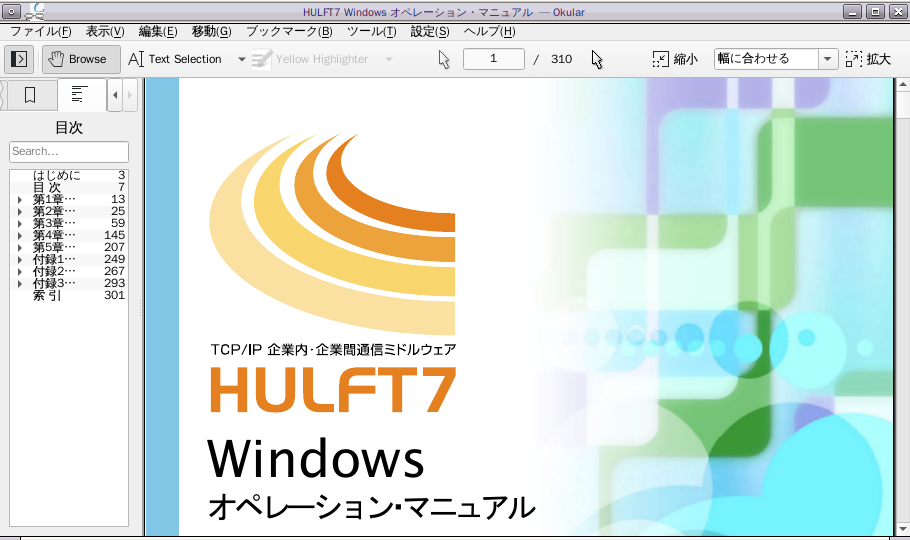
Task: Open Text Selection tool dropdown arrow
Action: [x=241, y=59]
